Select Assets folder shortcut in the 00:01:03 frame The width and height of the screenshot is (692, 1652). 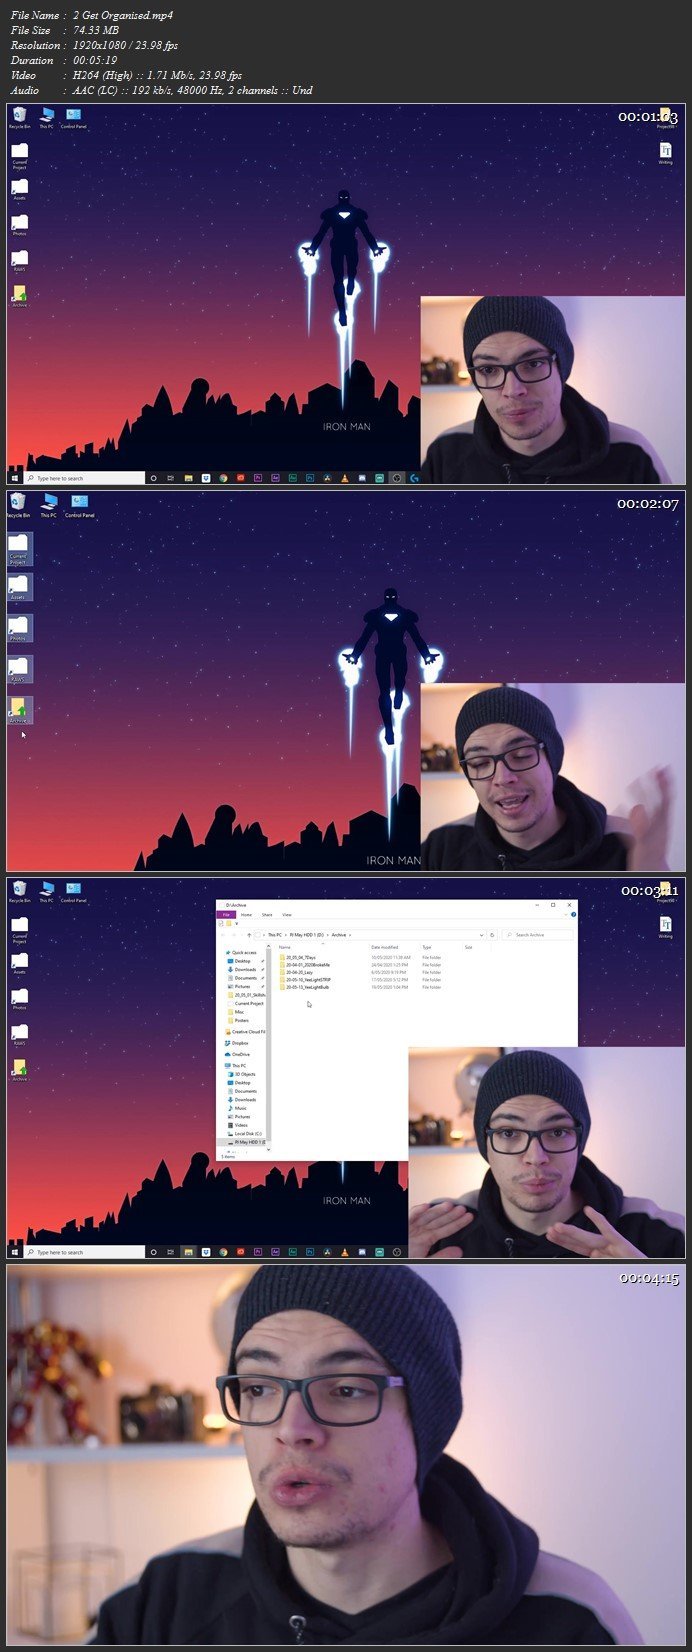point(19,190)
